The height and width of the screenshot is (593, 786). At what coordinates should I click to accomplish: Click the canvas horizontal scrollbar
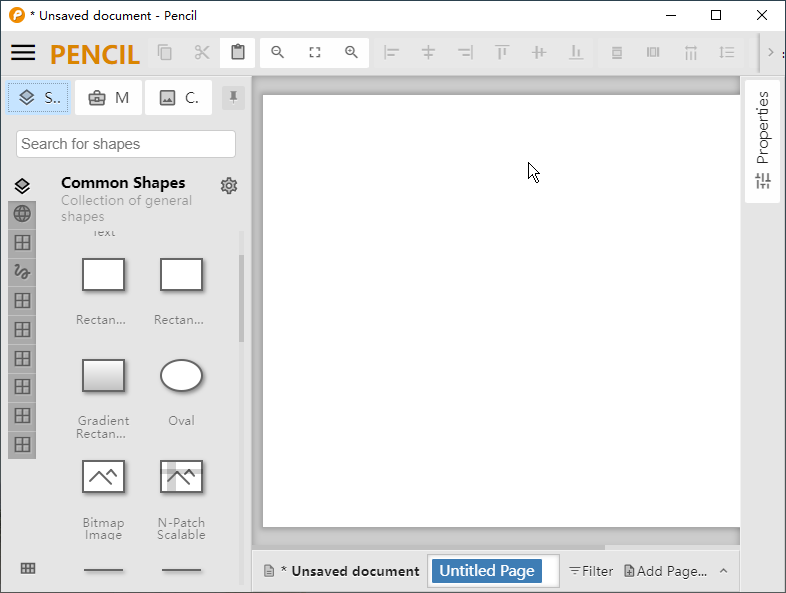click(429, 547)
